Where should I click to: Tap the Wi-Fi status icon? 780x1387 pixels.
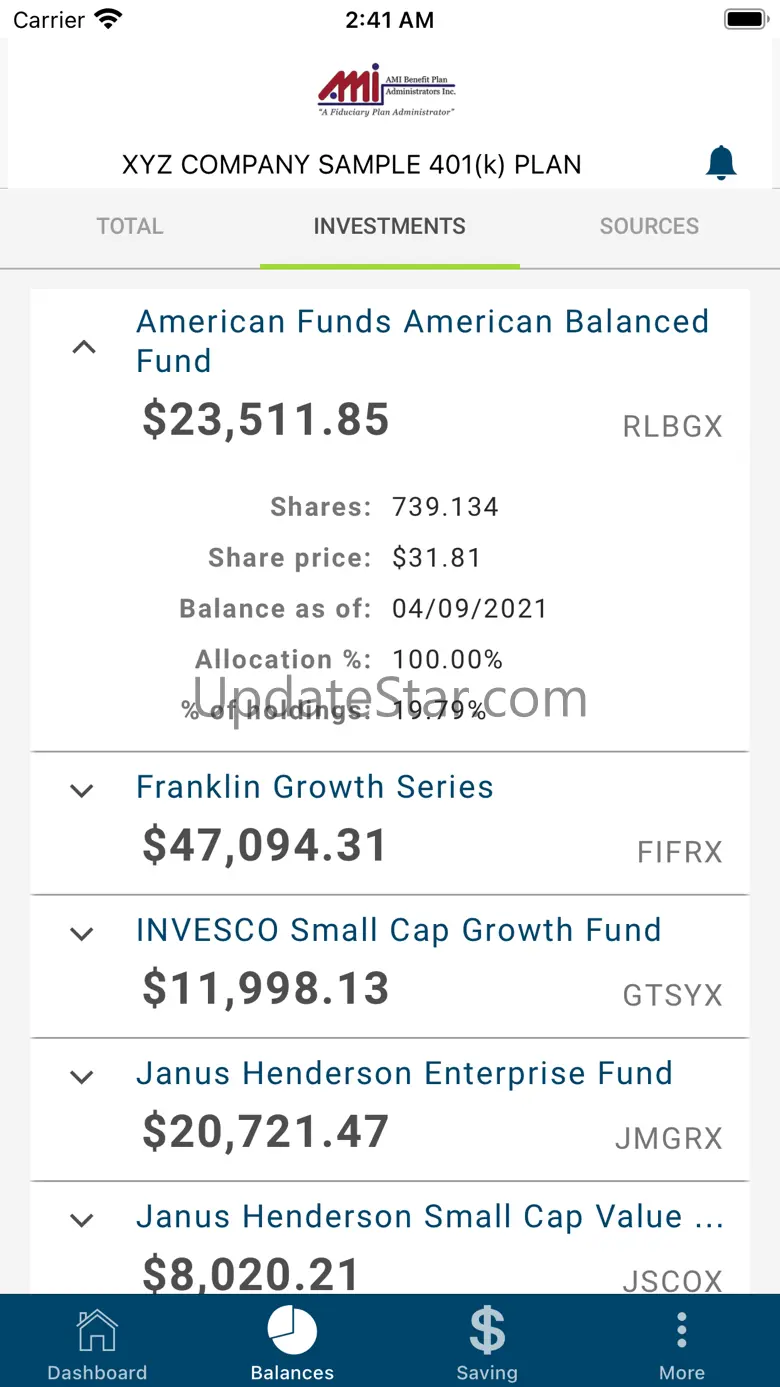point(108,19)
